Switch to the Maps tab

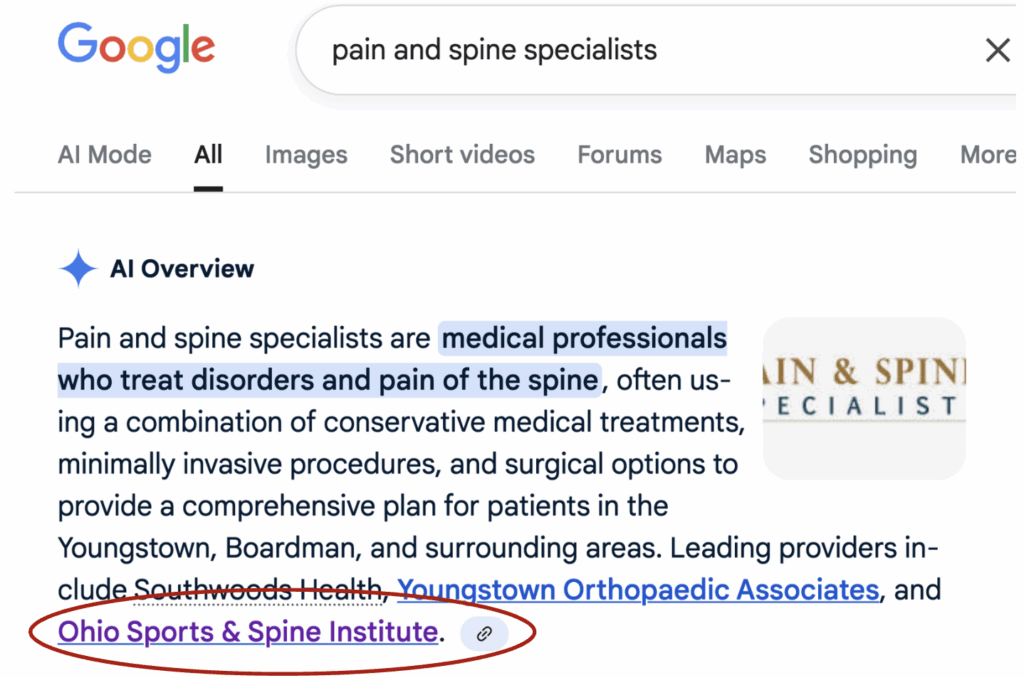click(735, 155)
